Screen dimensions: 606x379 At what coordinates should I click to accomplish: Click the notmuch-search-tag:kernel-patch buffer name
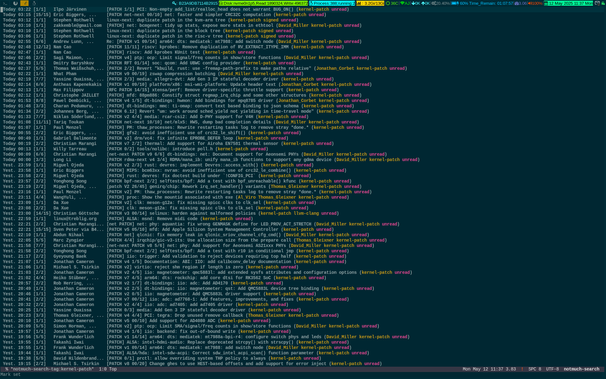point(52,369)
